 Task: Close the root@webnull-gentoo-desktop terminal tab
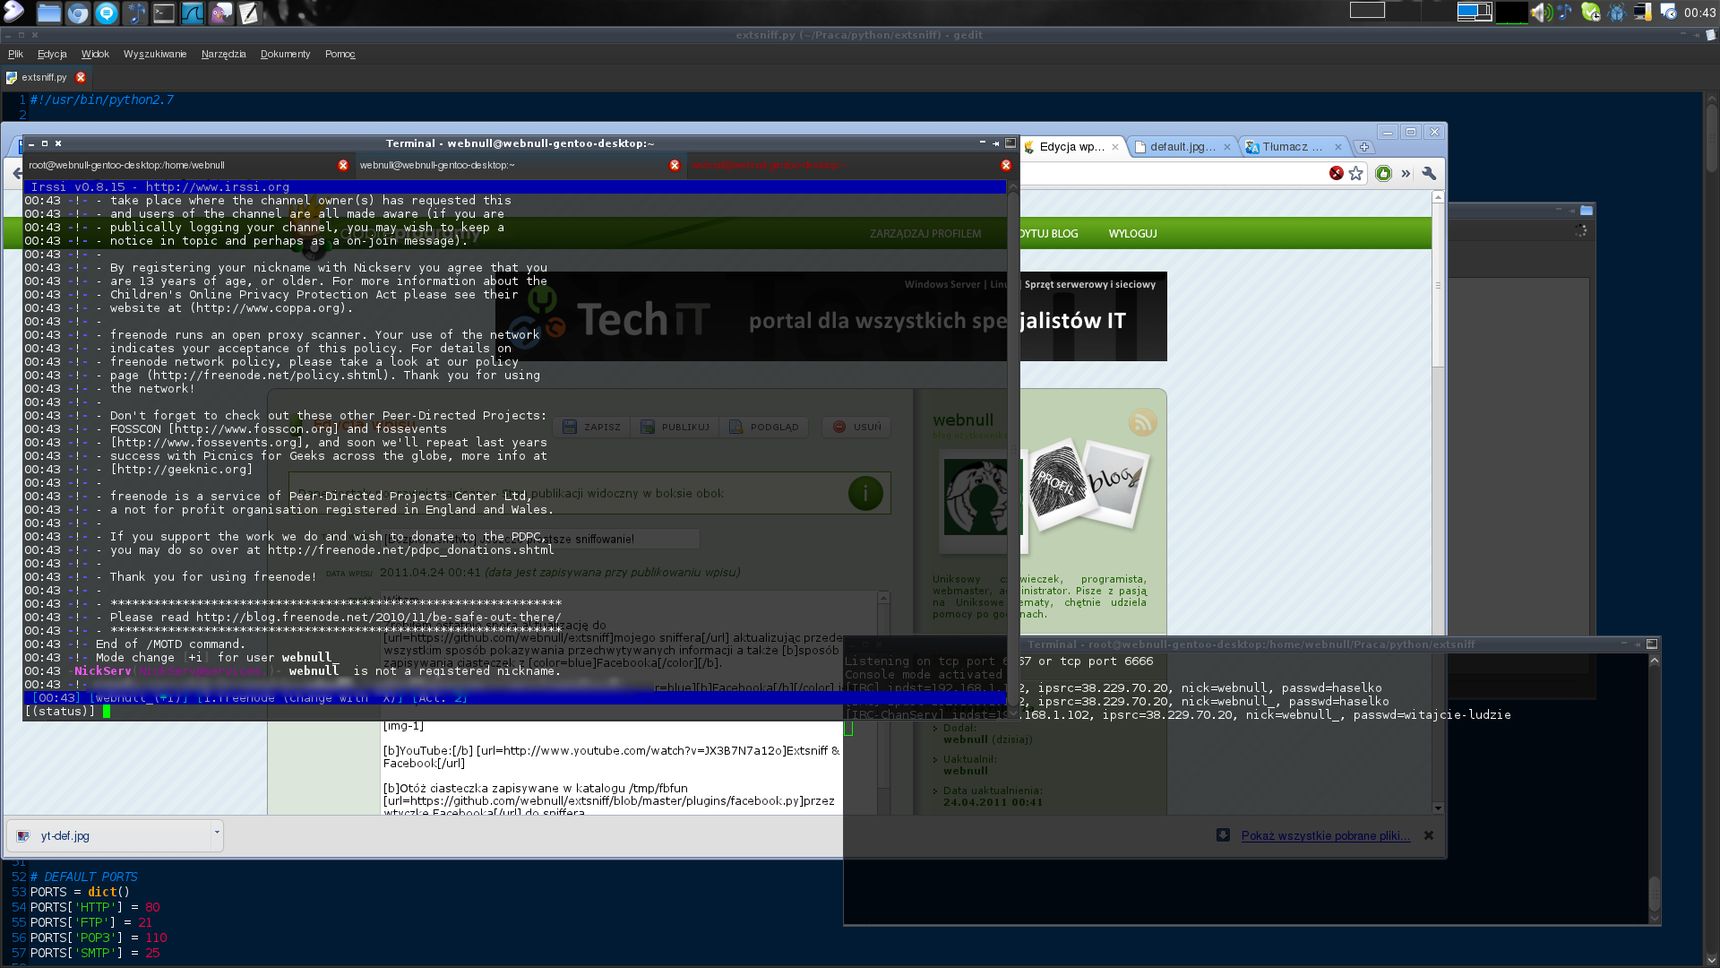click(x=343, y=165)
